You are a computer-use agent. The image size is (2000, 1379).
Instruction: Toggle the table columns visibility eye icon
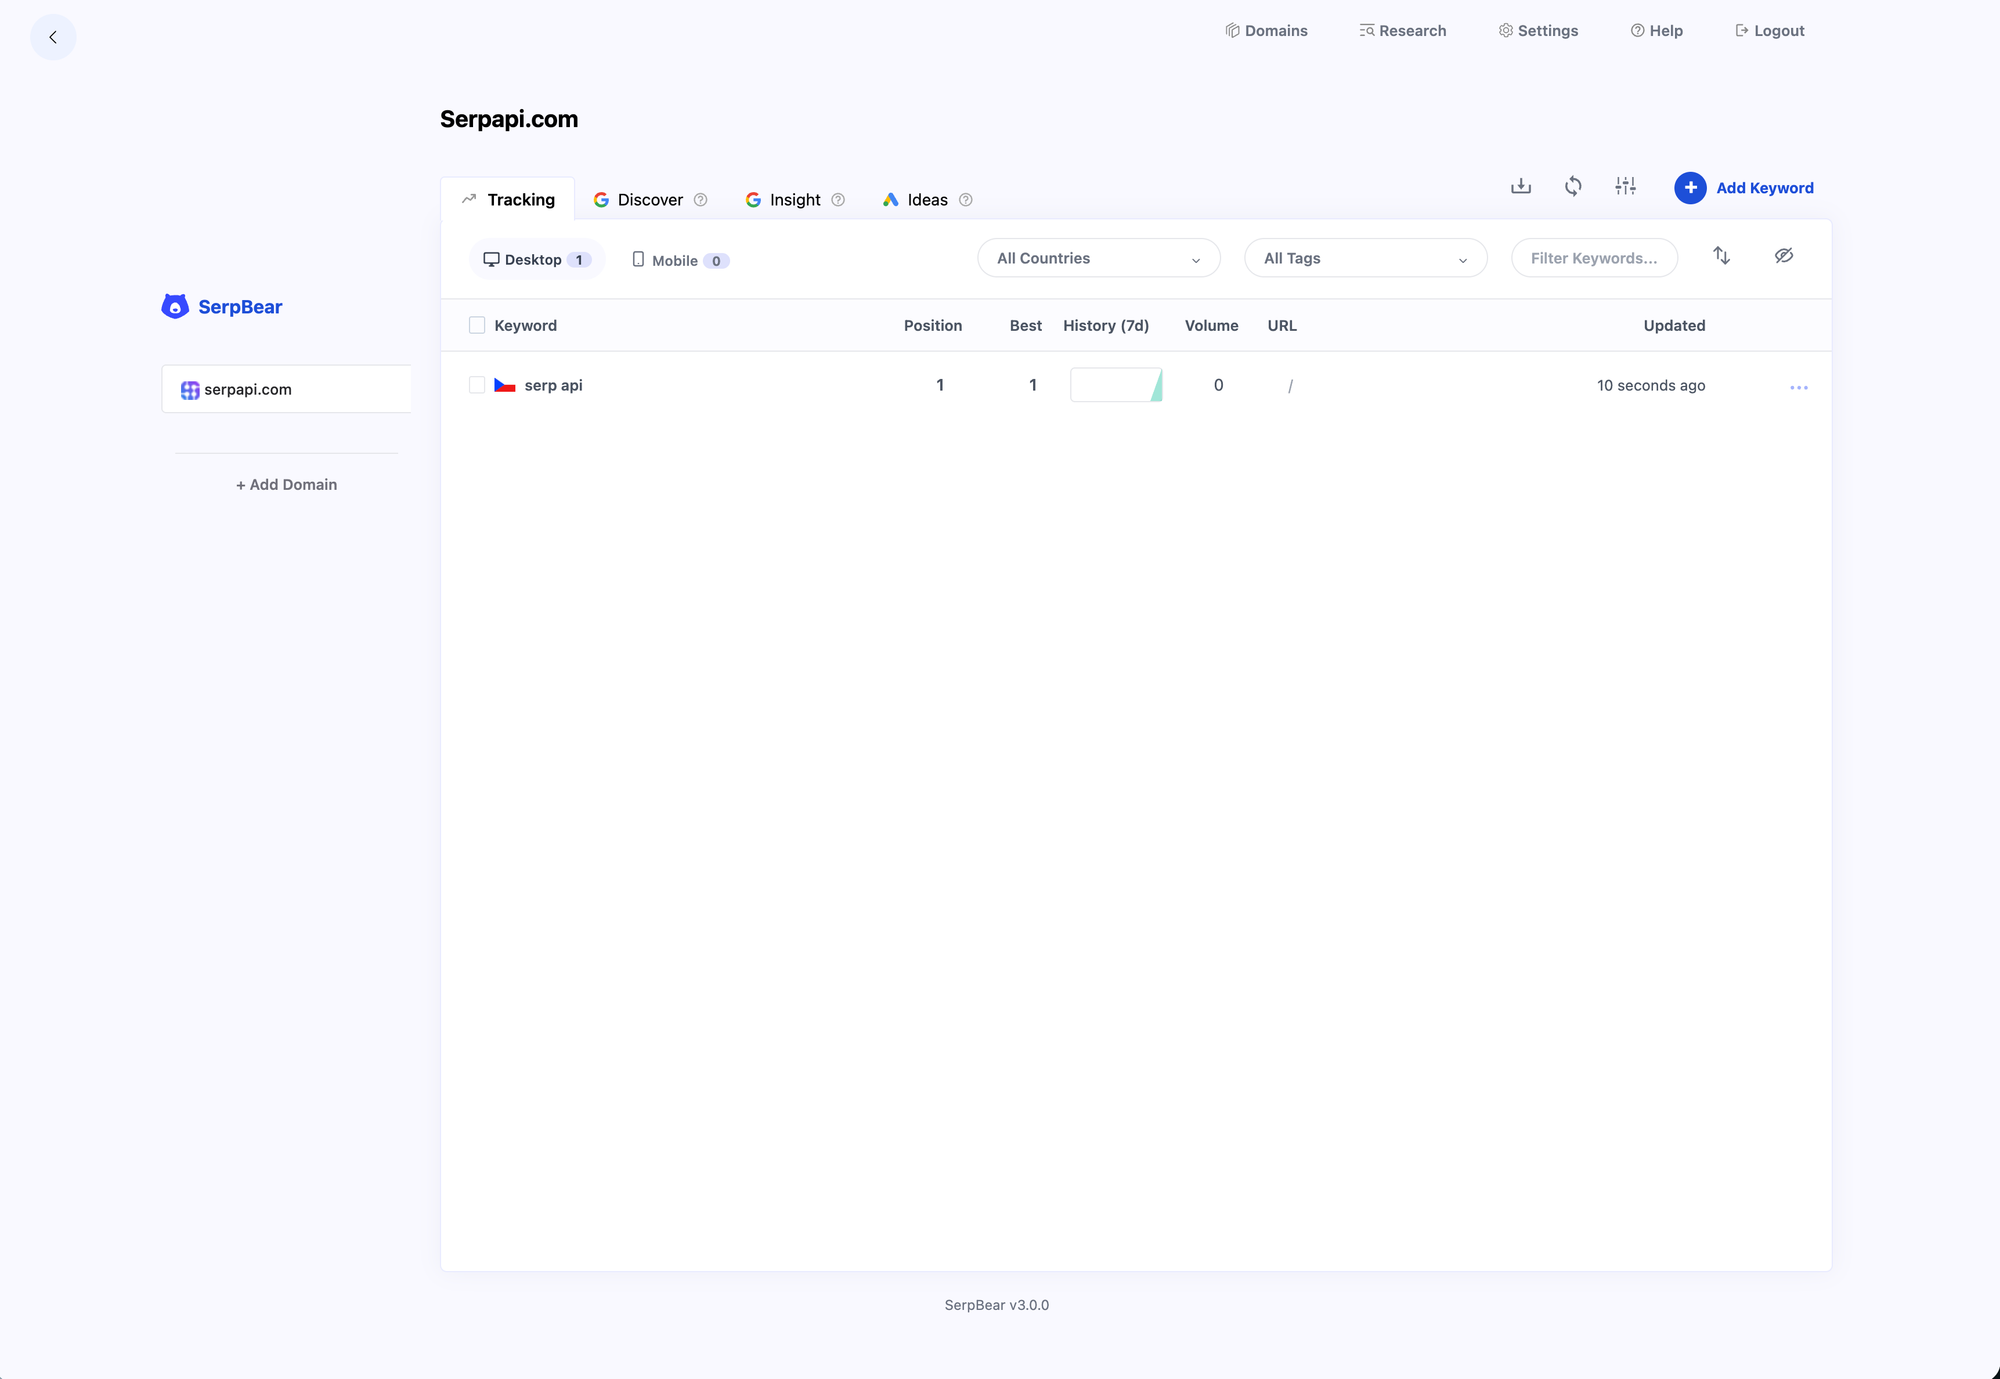point(1783,256)
